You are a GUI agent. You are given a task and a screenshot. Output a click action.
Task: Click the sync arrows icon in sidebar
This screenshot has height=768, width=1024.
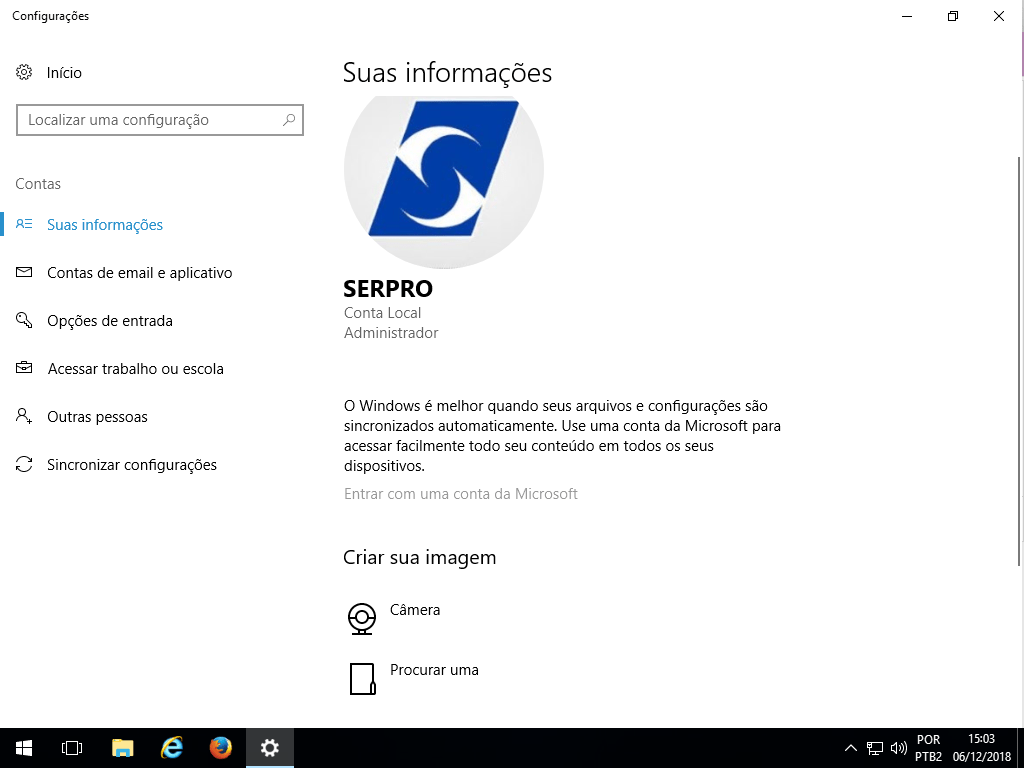(x=25, y=465)
